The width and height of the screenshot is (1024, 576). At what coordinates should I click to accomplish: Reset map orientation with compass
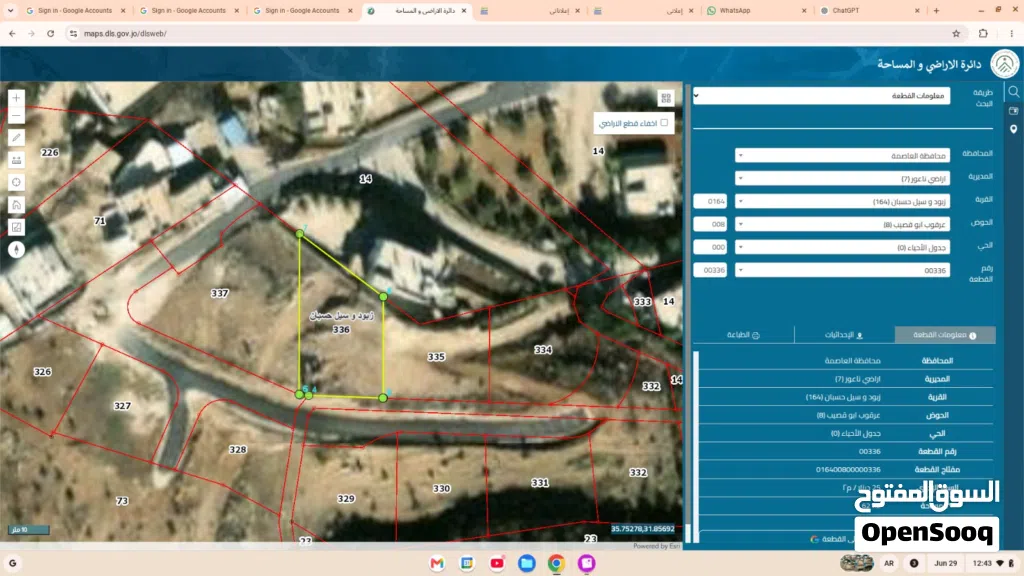(x=16, y=249)
